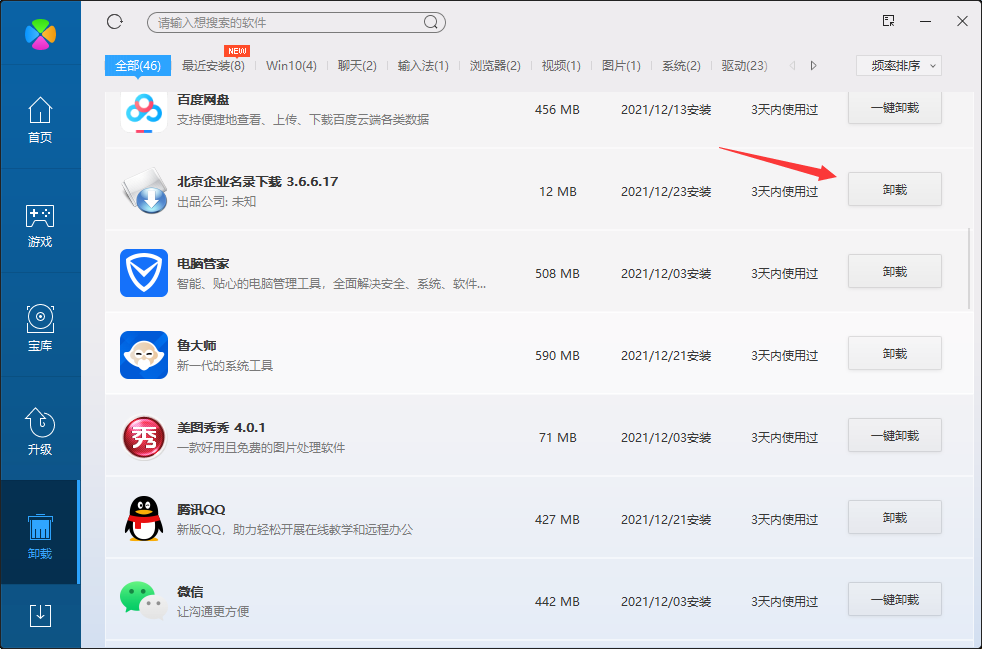
Task: Go to the 游戏 games section
Action: tap(40, 225)
